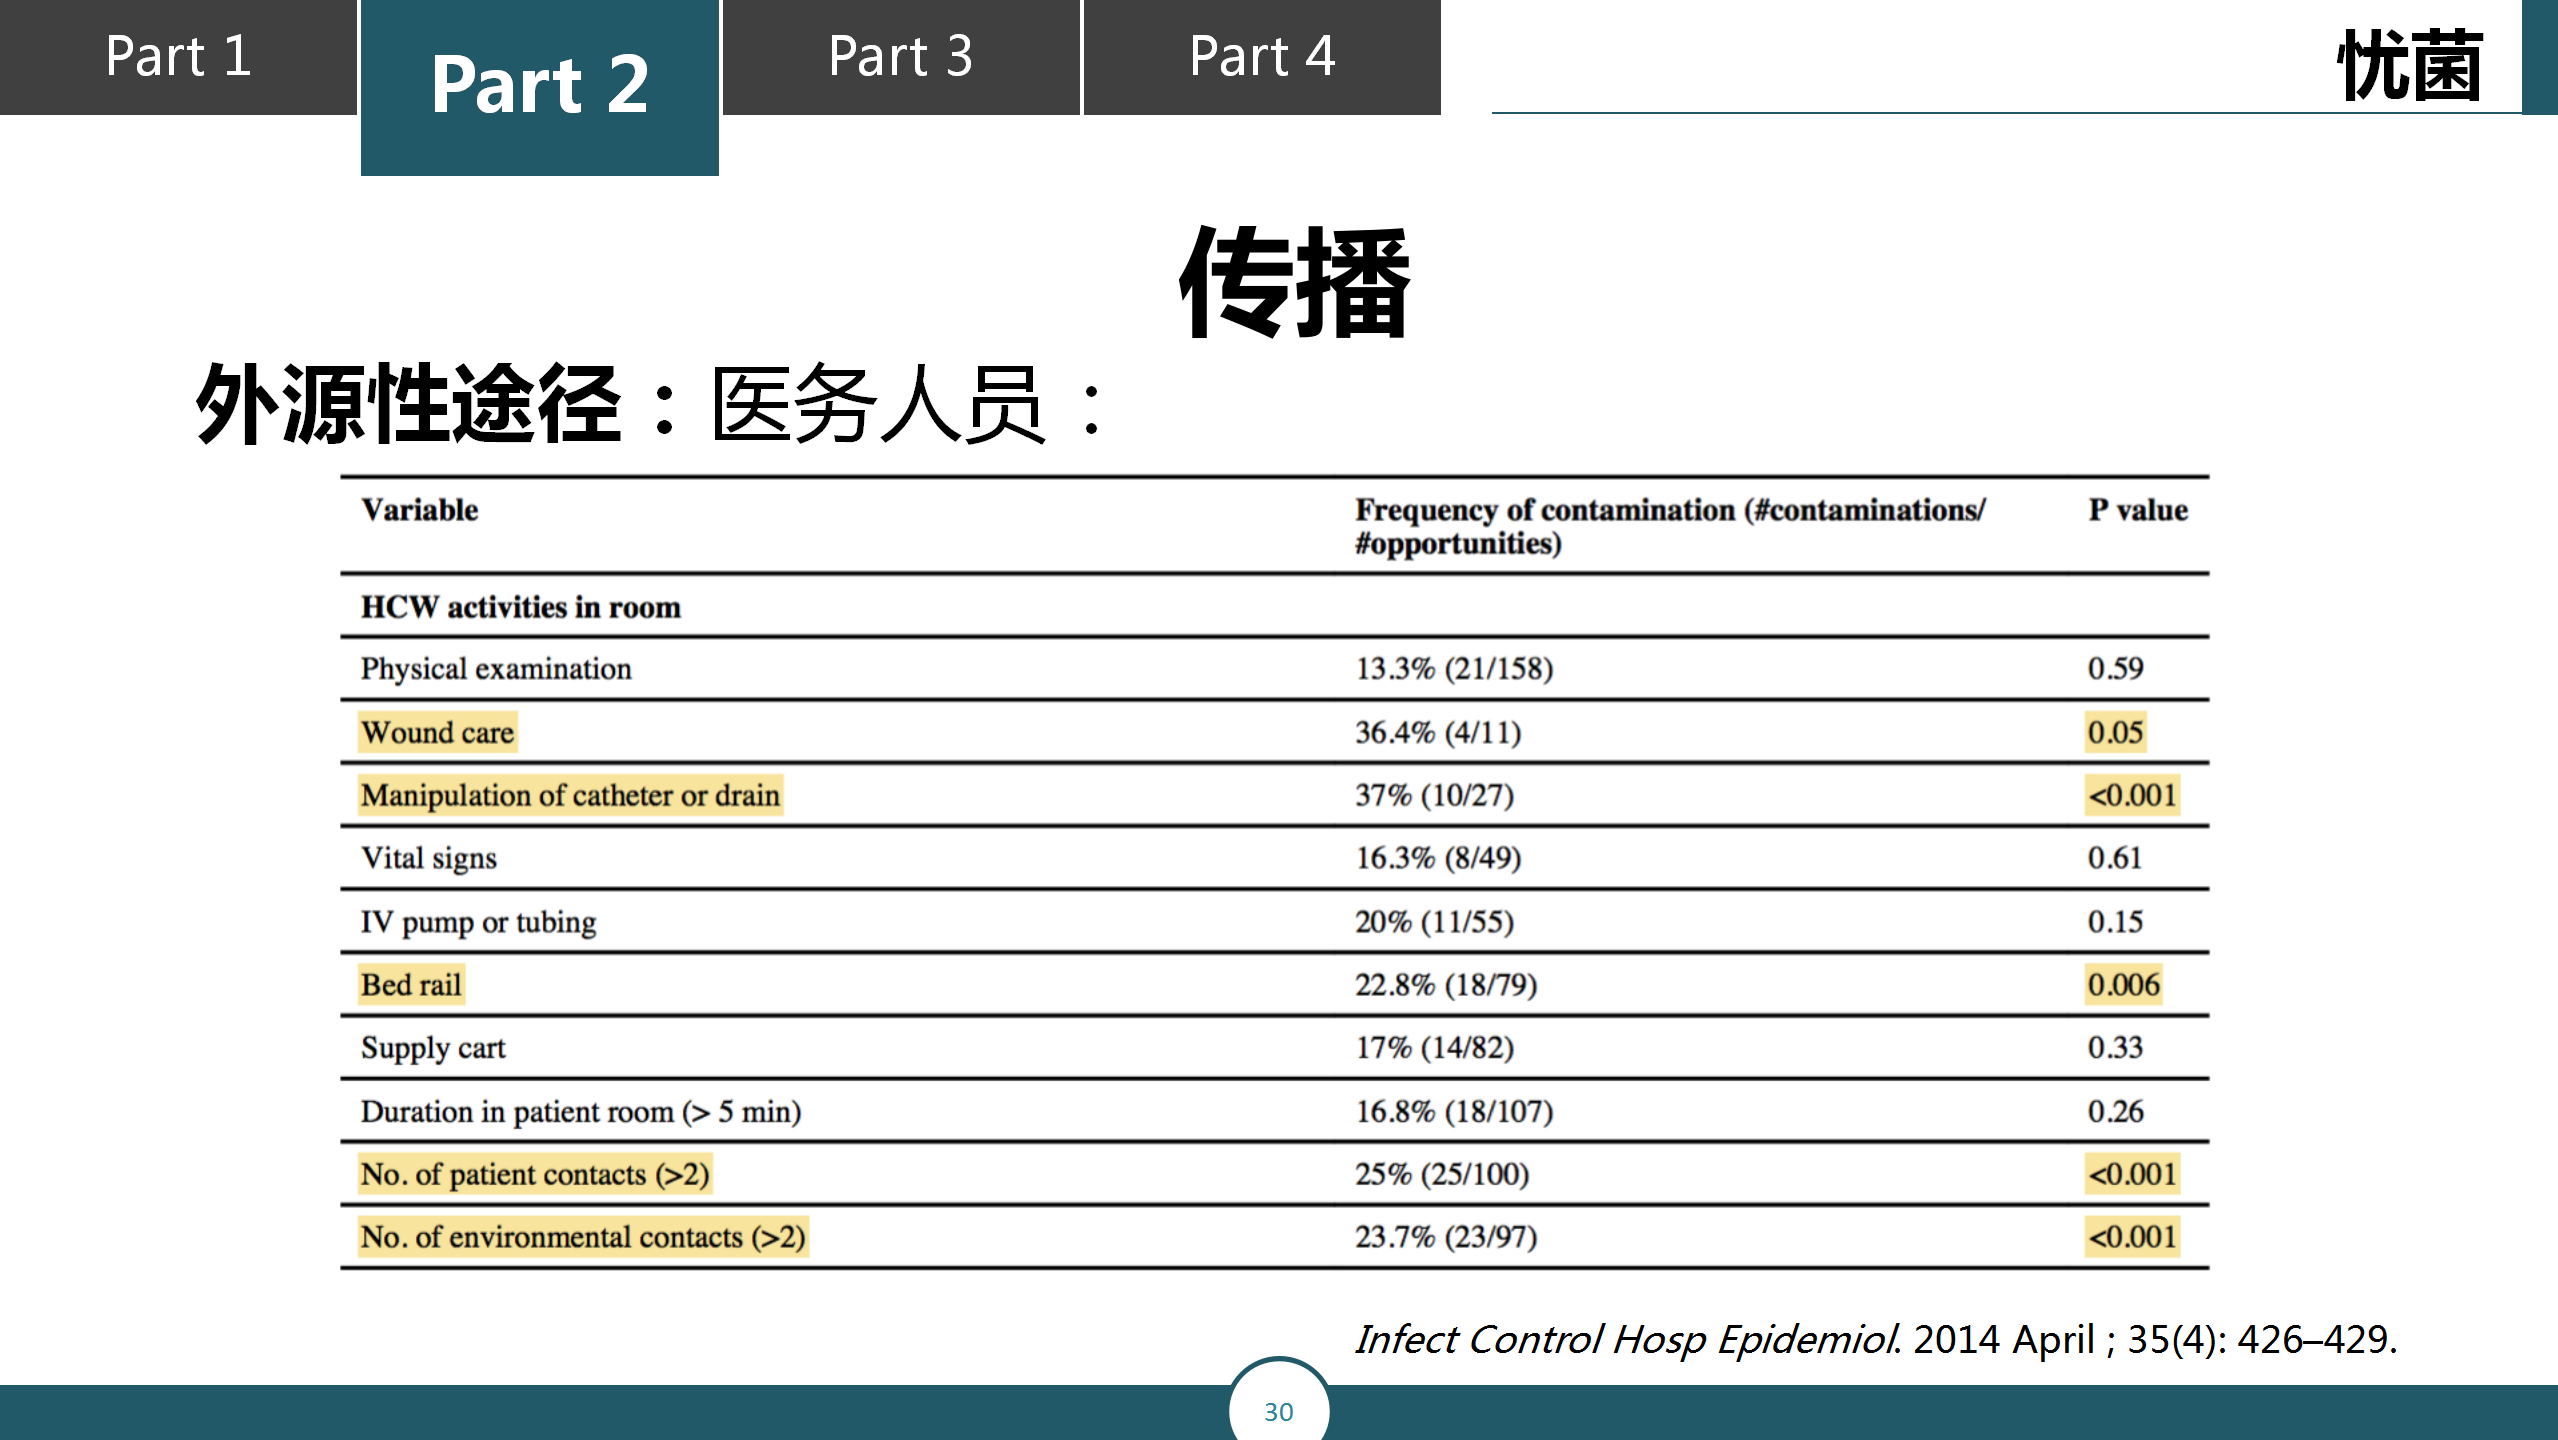This screenshot has width=2558, height=1440.
Task: Click the 13.3% (21/158) cell
Action: [1454, 669]
